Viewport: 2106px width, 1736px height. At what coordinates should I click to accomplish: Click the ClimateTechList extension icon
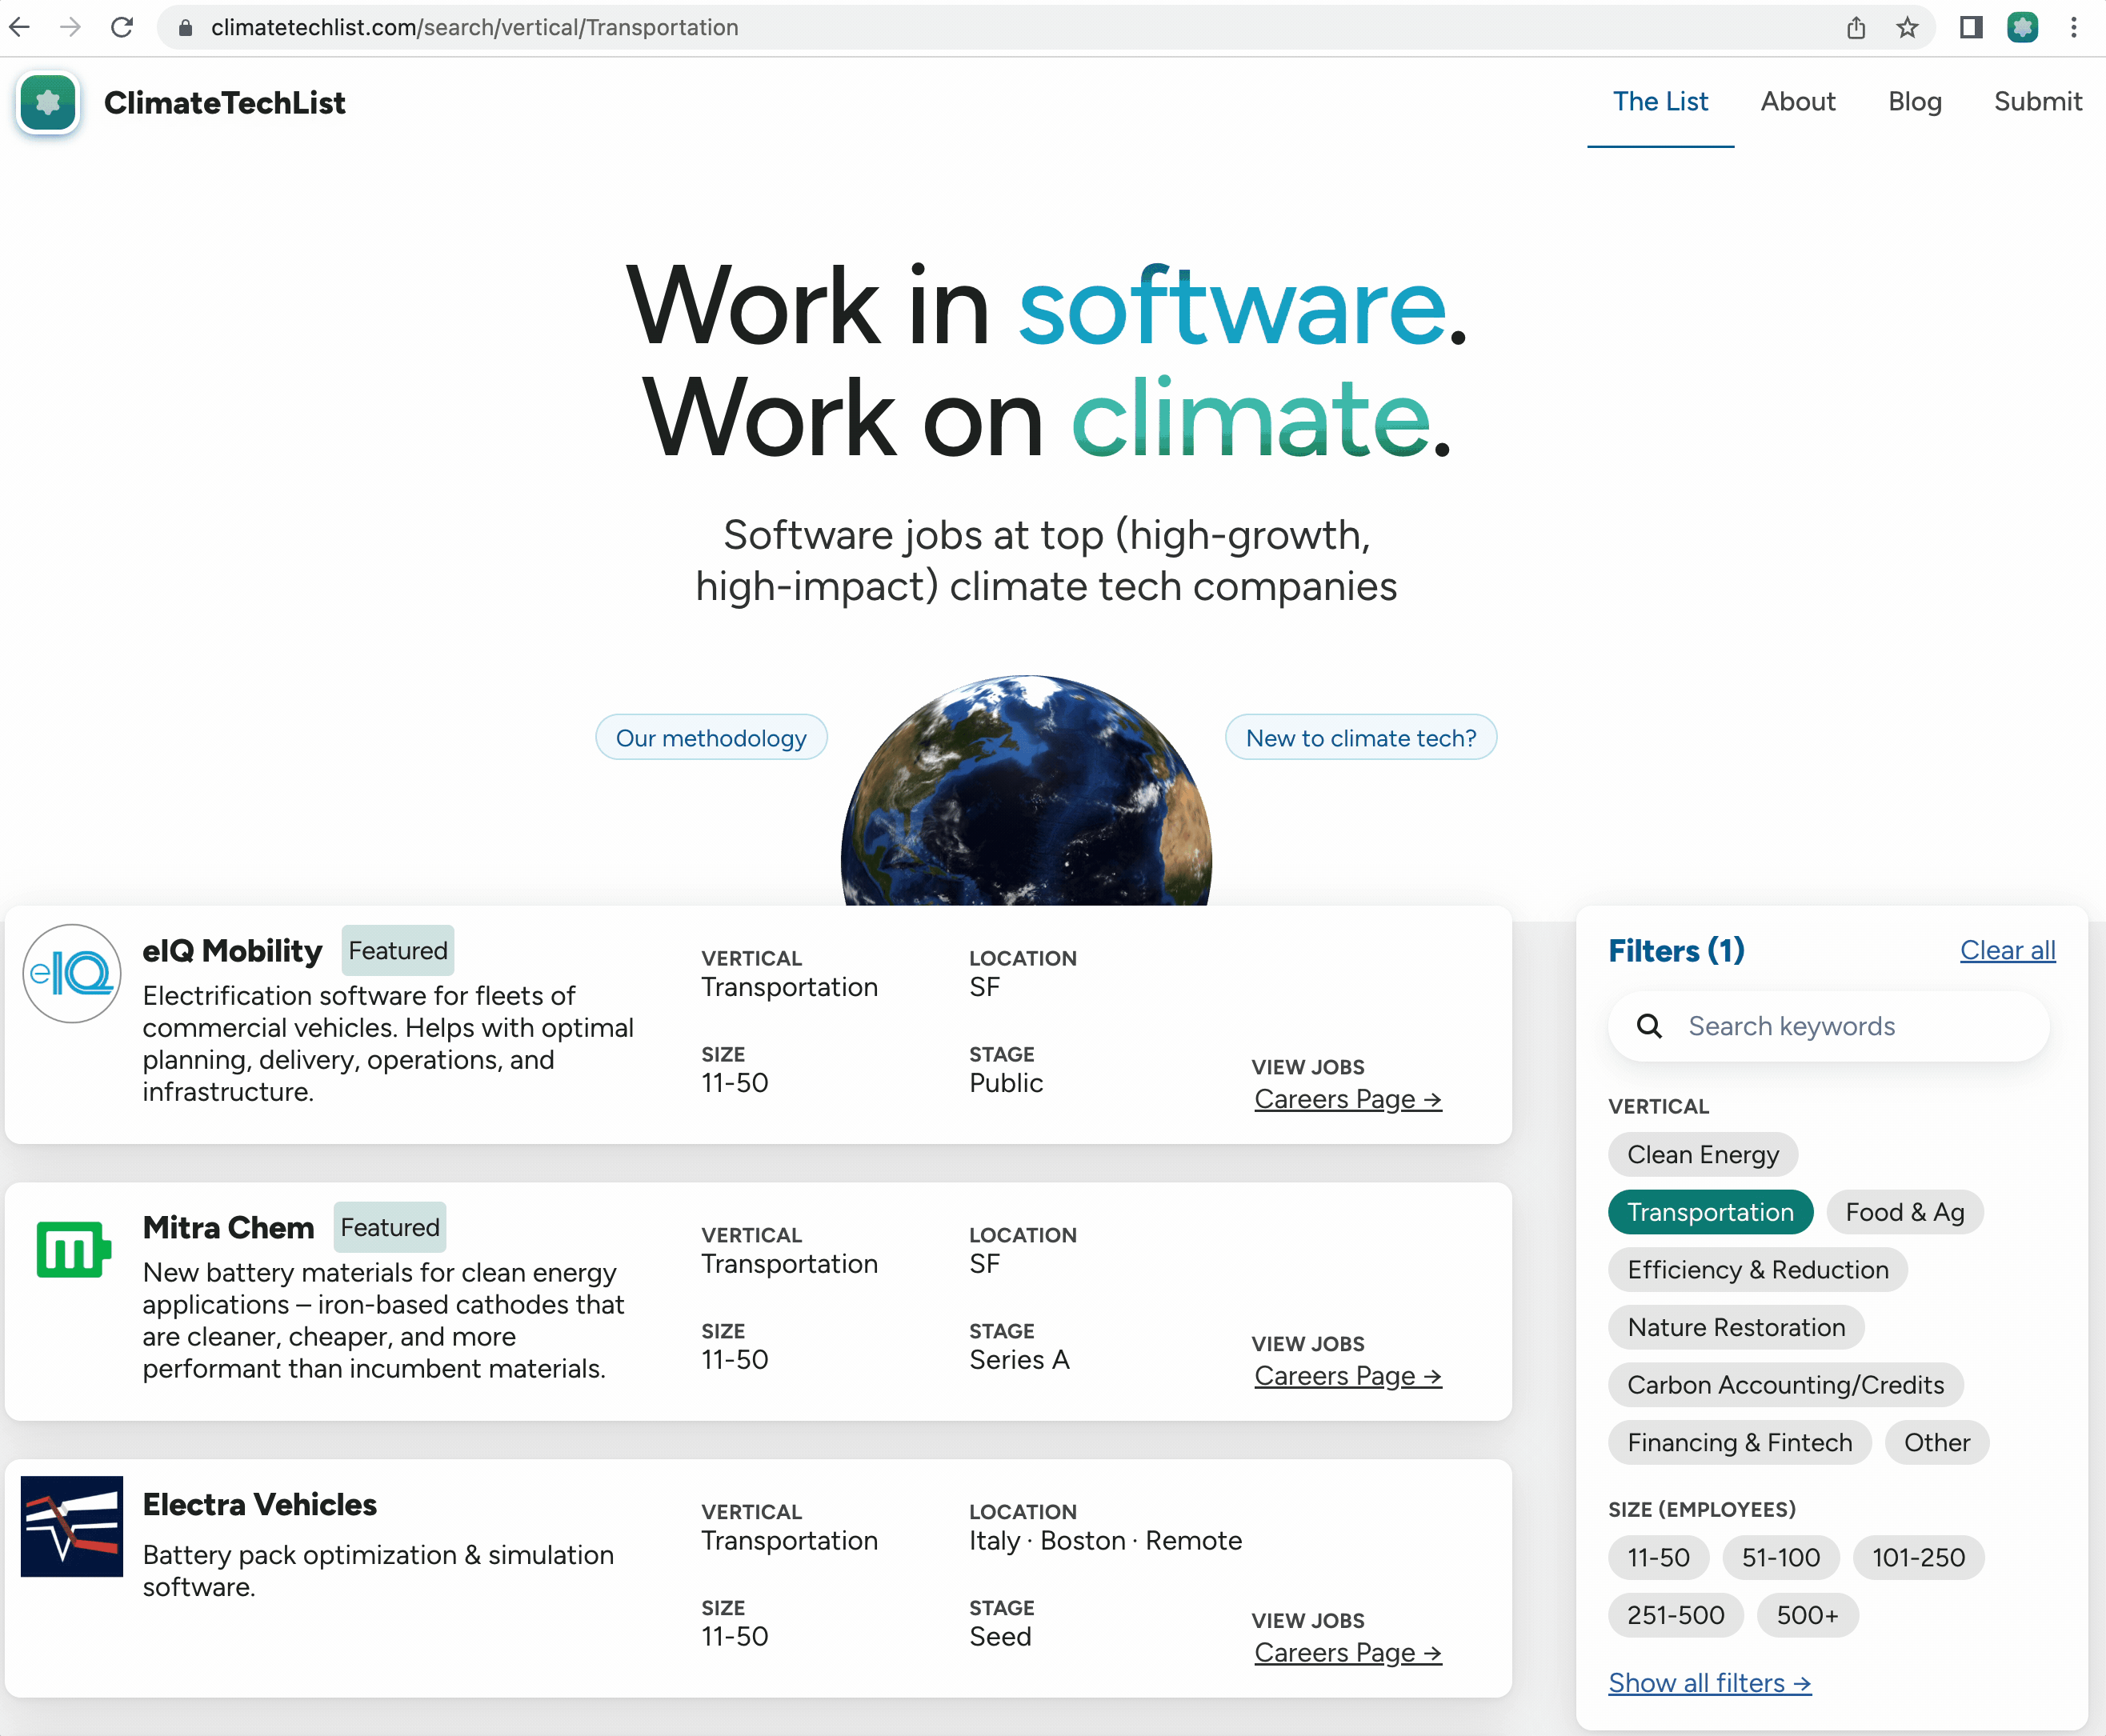(2022, 27)
